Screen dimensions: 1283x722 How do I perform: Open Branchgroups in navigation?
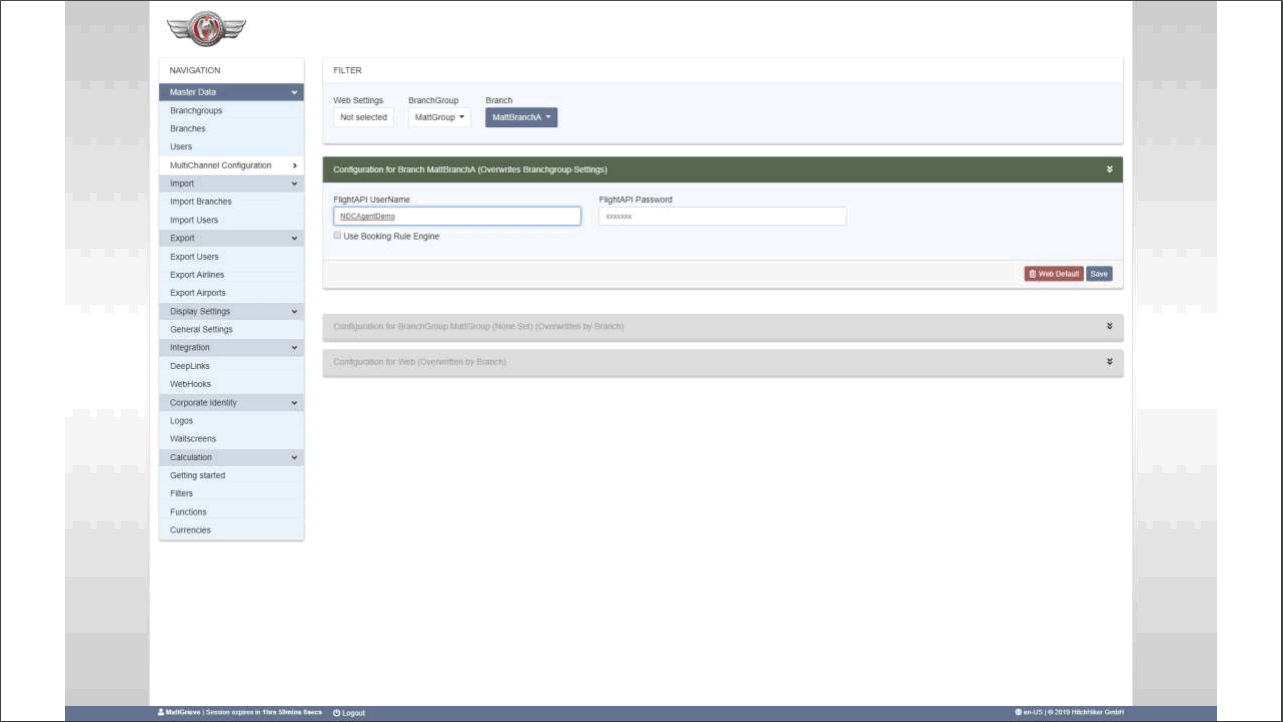[x=196, y=111]
